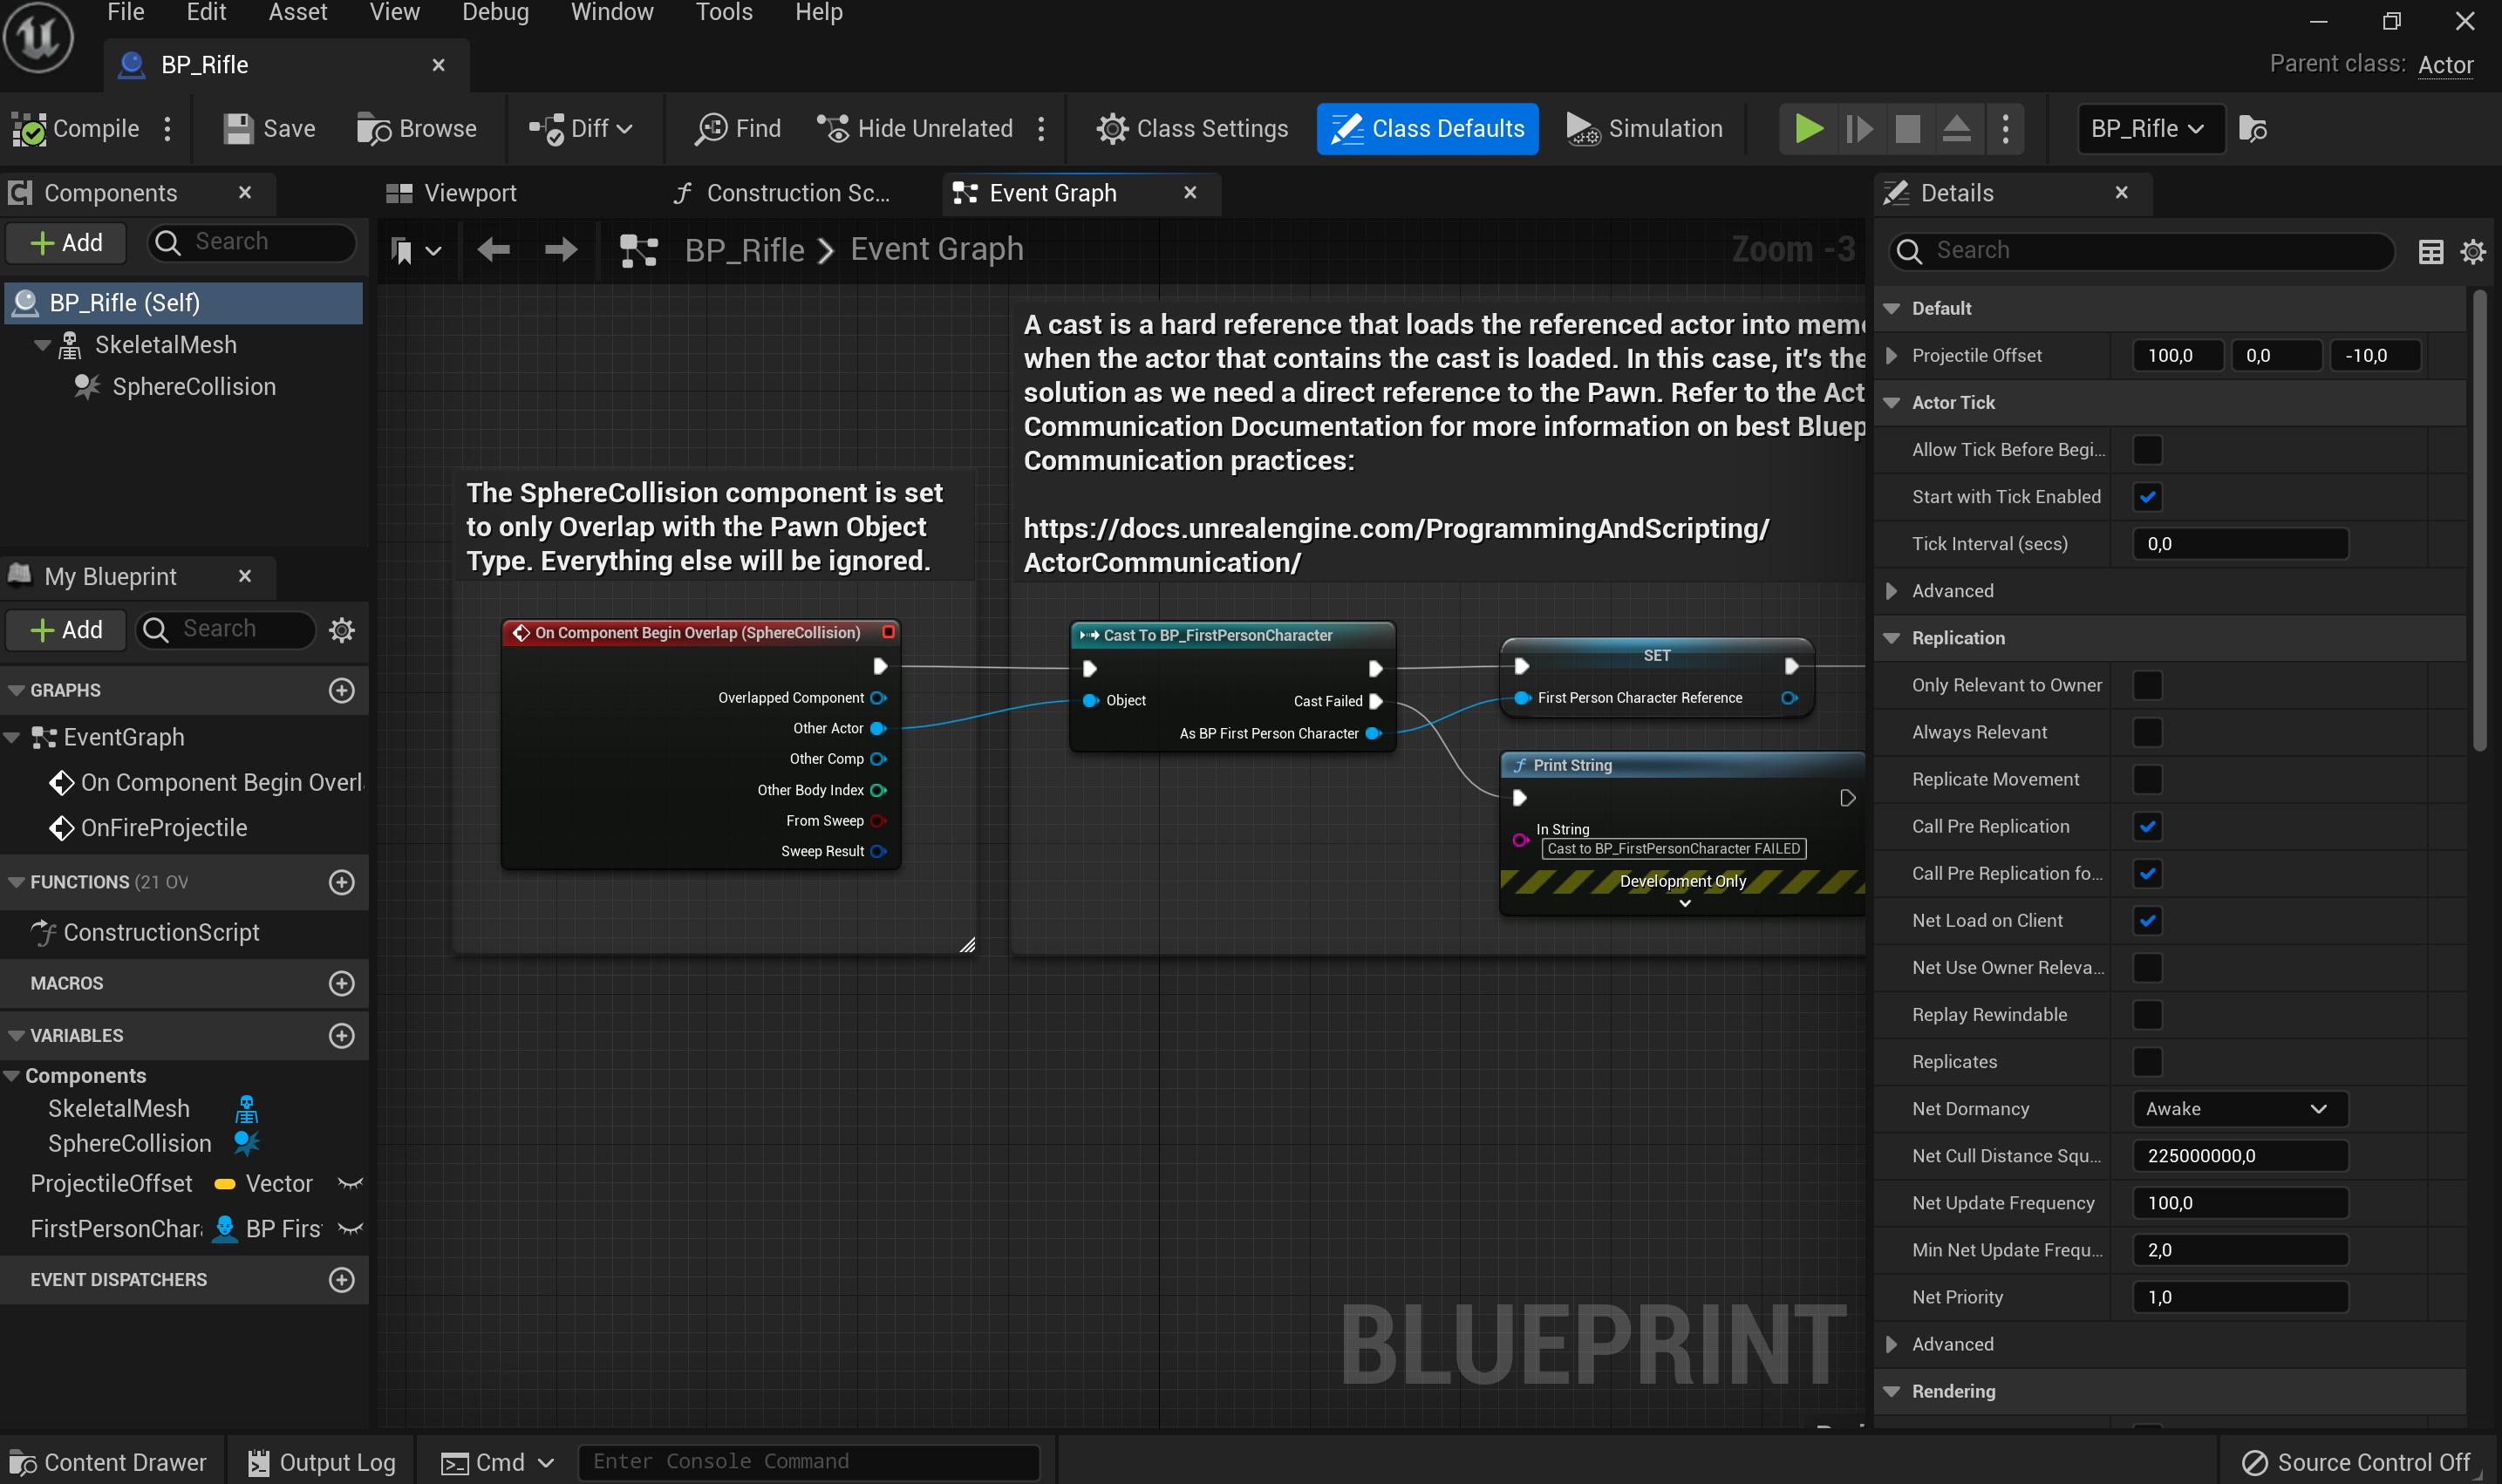
Task: Uncheck Net Load on Client
Action: 2147,921
